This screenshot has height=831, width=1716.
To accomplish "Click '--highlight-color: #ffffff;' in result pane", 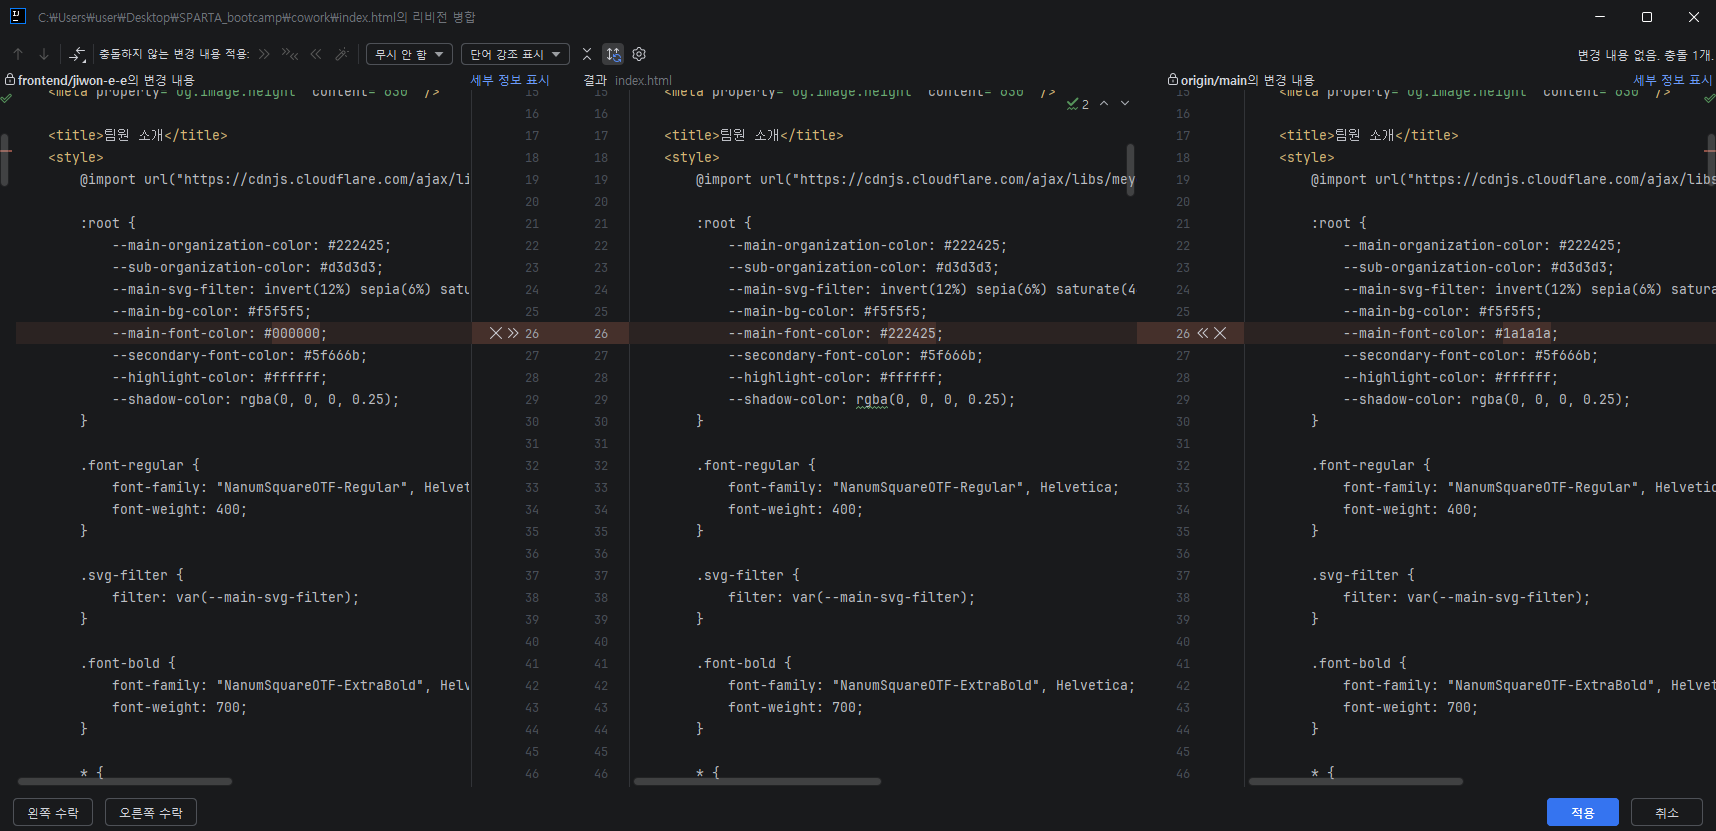I will (835, 377).
